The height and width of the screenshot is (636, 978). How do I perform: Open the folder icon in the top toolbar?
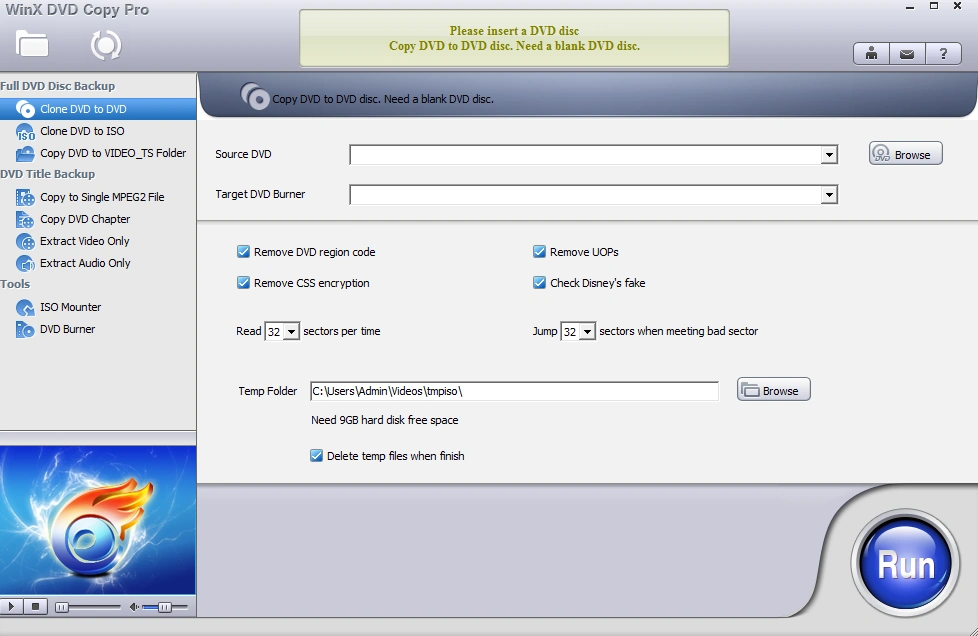pos(32,44)
